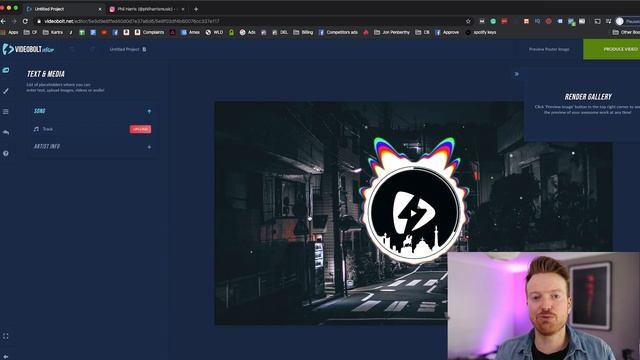
Task: Click Preview Poster Image link
Action: [x=549, y=49]
